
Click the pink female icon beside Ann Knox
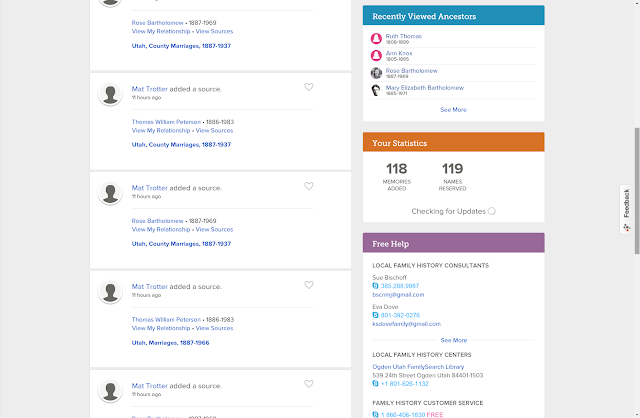pyautogui.click(x=376, y=55)
